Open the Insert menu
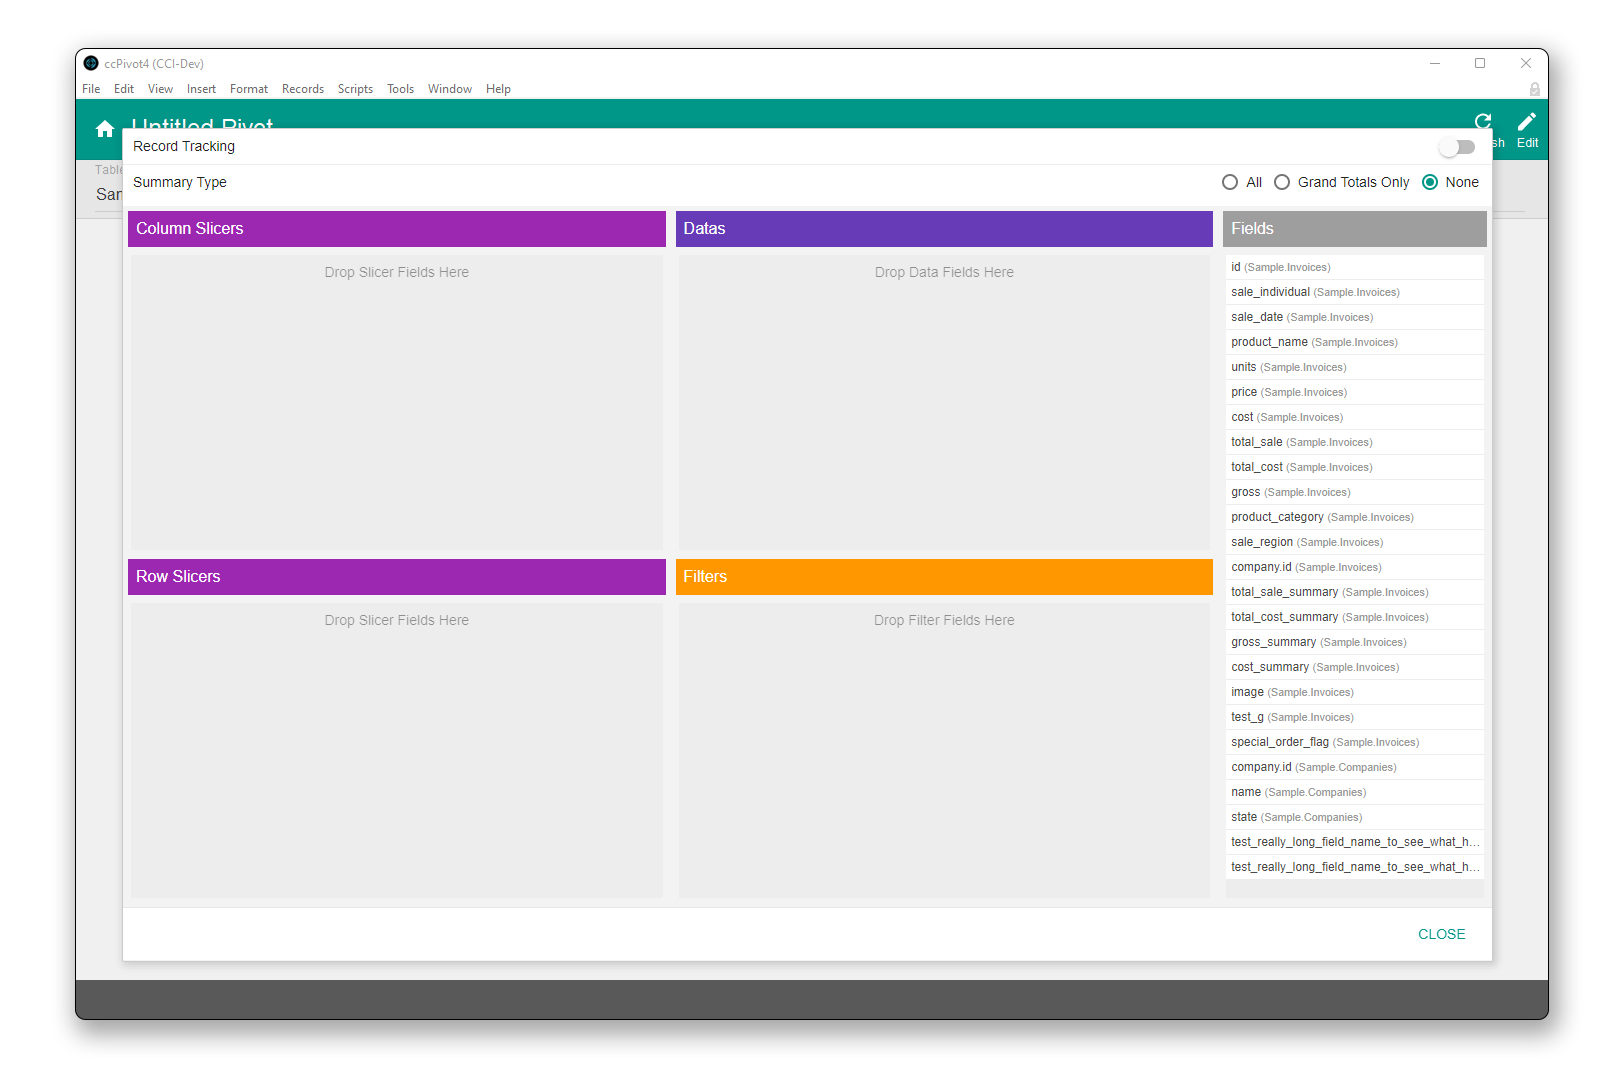Image resolution: width=1624 pixels, height=1070 pixels. coord(201,89)
